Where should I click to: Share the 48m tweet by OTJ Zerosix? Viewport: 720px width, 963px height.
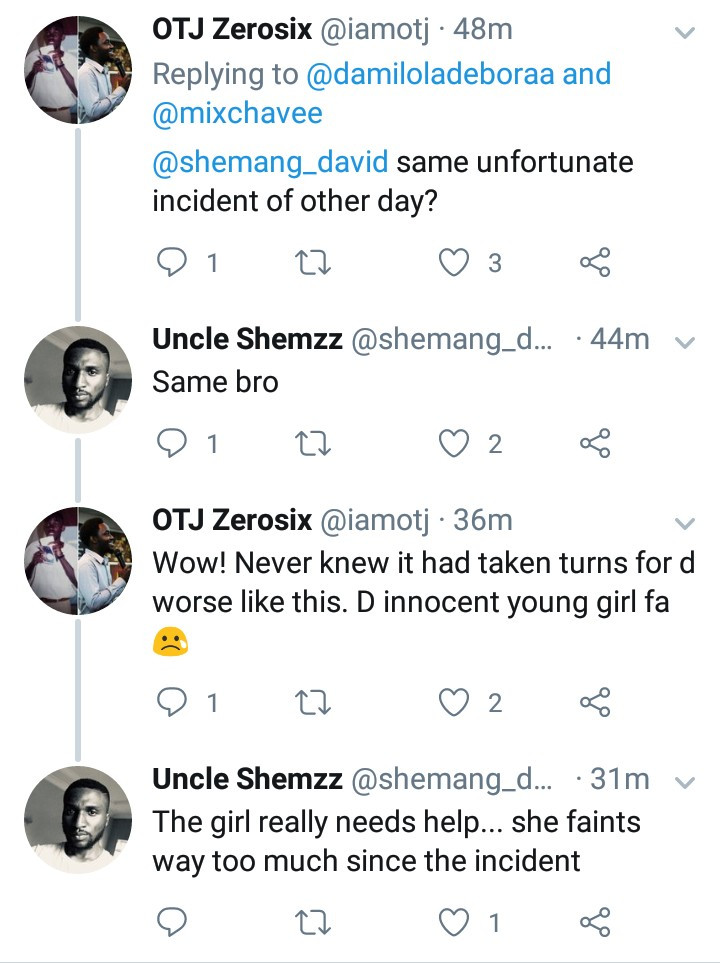[x=595, y=263]
